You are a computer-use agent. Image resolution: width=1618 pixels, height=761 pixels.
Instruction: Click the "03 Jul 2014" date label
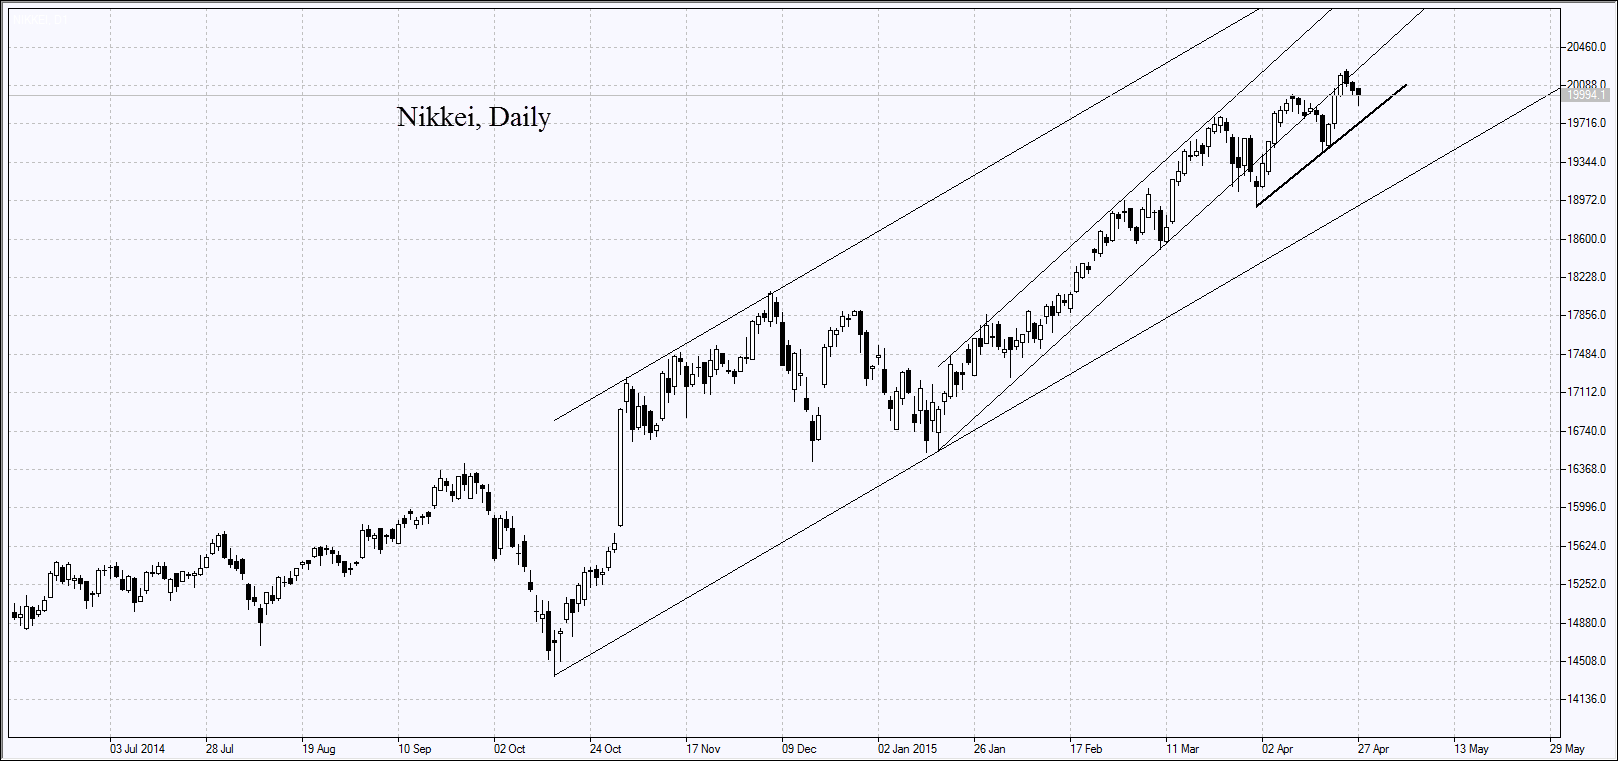pyautogui.click(x=138, y=748)
